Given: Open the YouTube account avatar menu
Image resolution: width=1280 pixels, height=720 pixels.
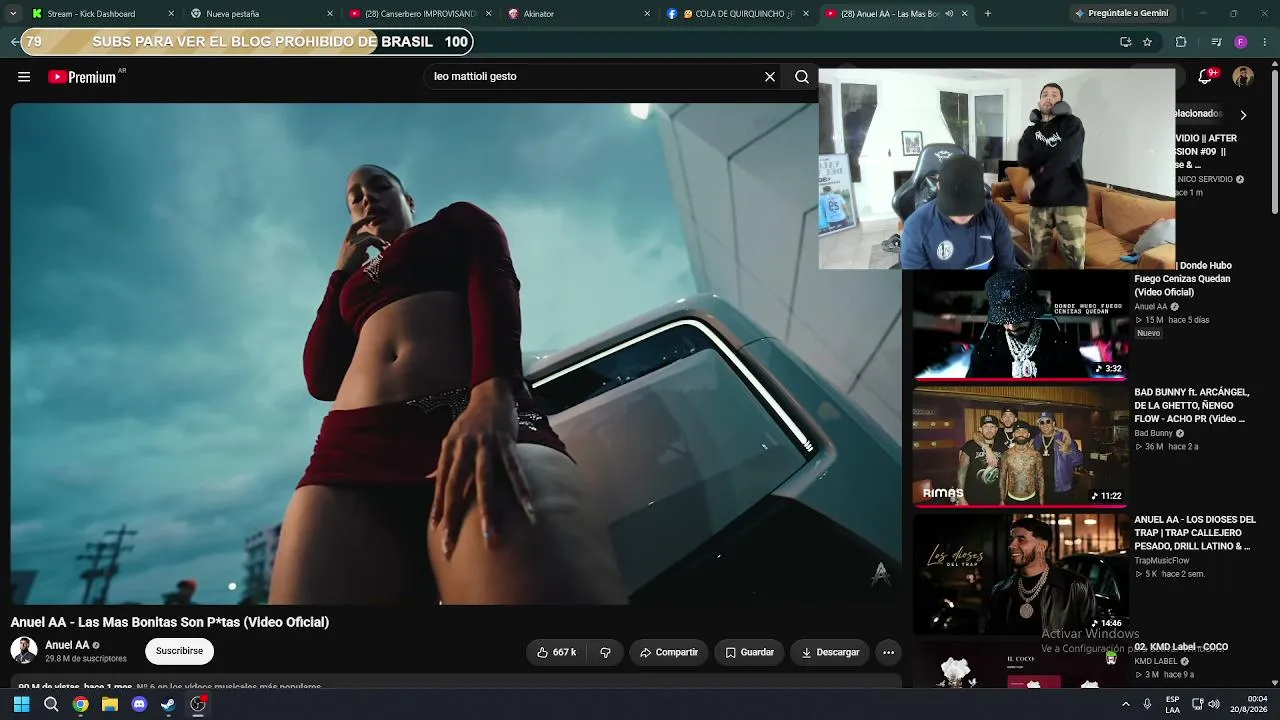Looking at the screenshot, I should (1243, 77).
